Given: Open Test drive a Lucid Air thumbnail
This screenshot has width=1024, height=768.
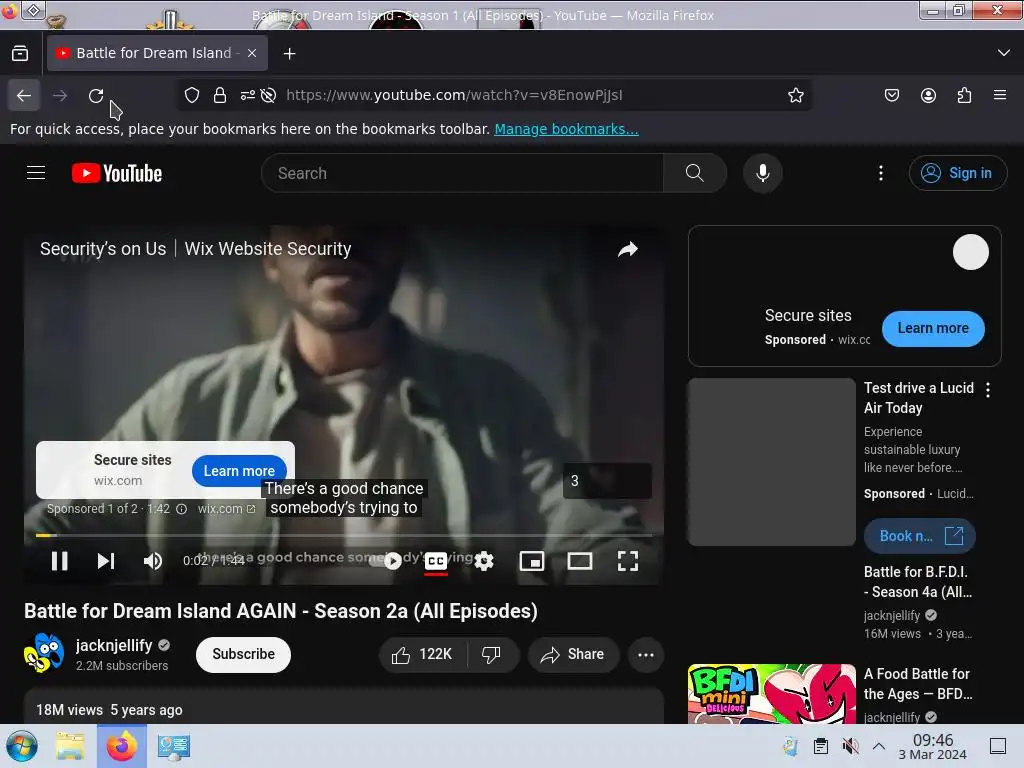Looking at the screenshot, I should 771,462.
